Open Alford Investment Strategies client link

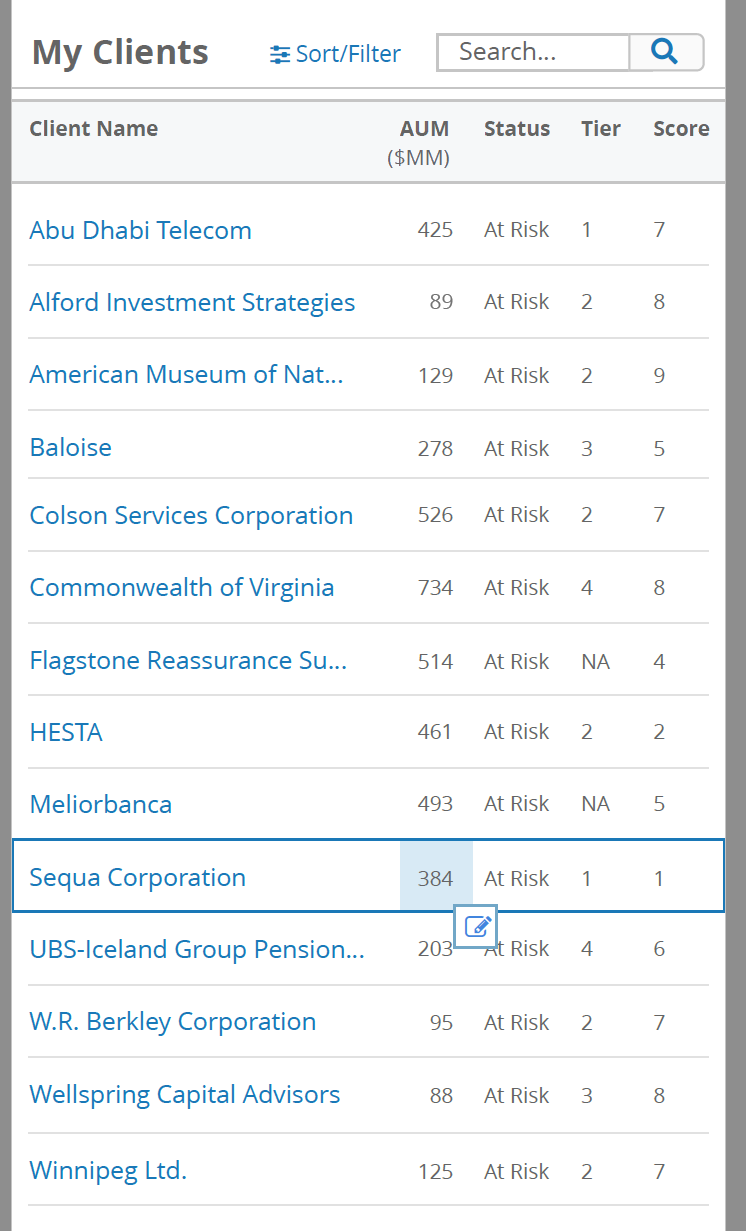[192, 302]
